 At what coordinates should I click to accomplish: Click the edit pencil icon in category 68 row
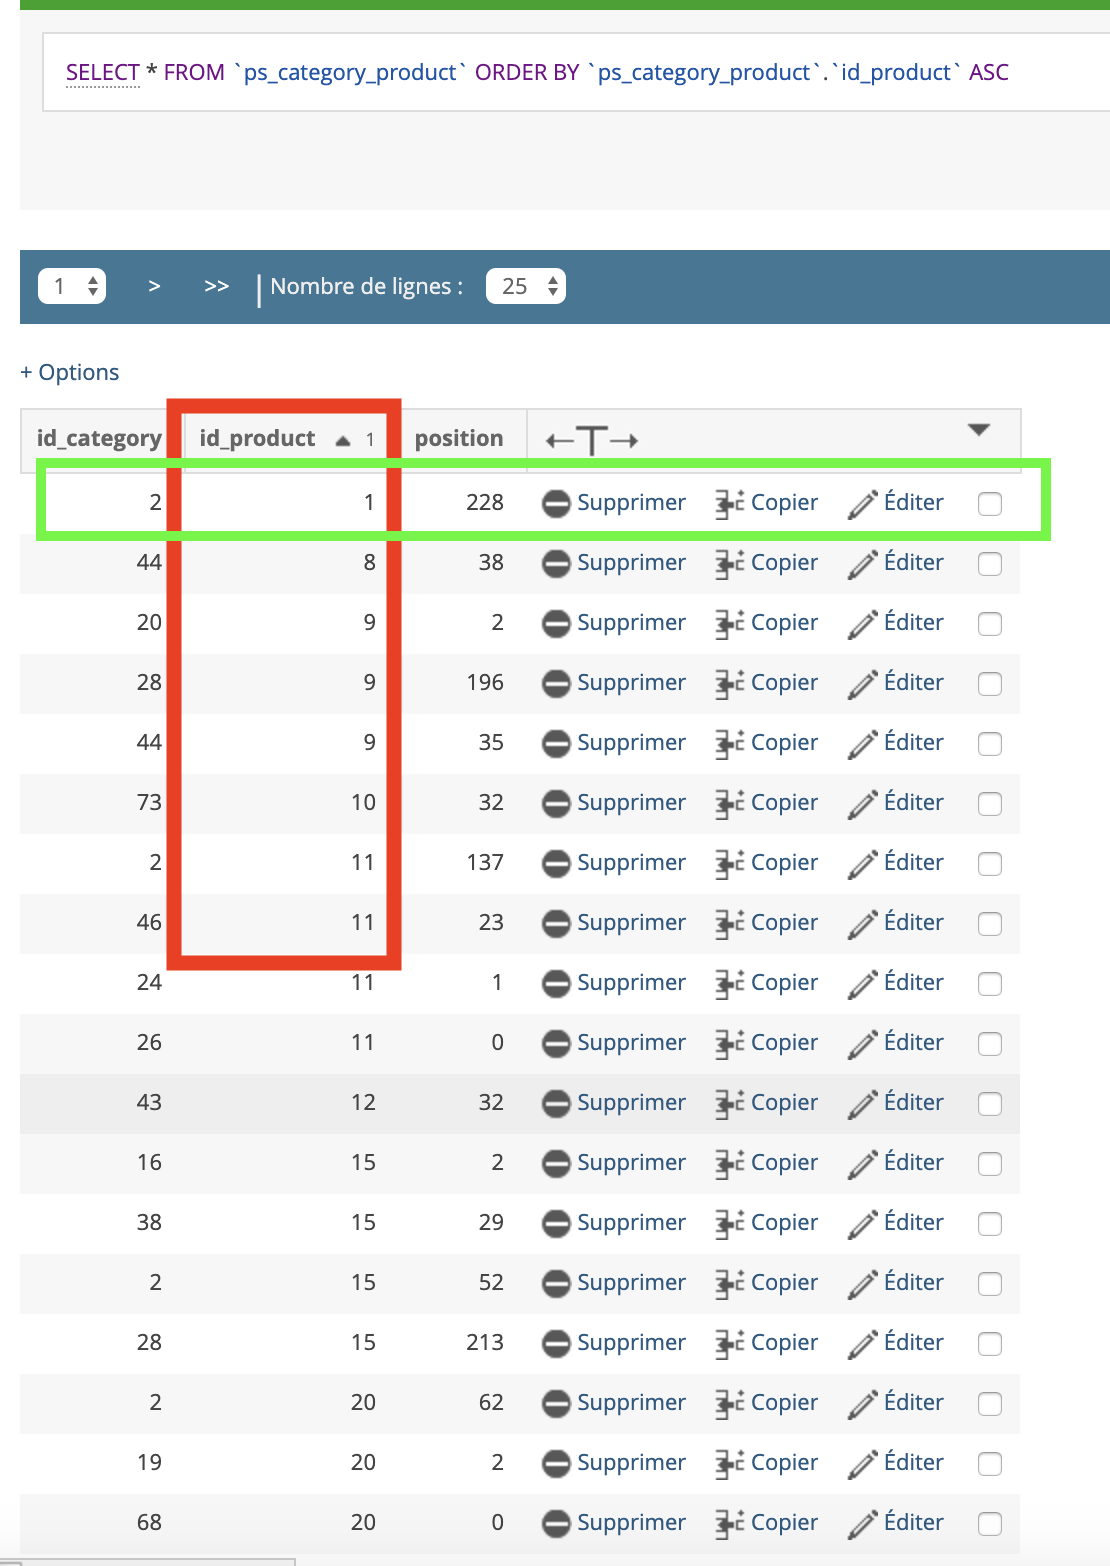click(862, 1524)
